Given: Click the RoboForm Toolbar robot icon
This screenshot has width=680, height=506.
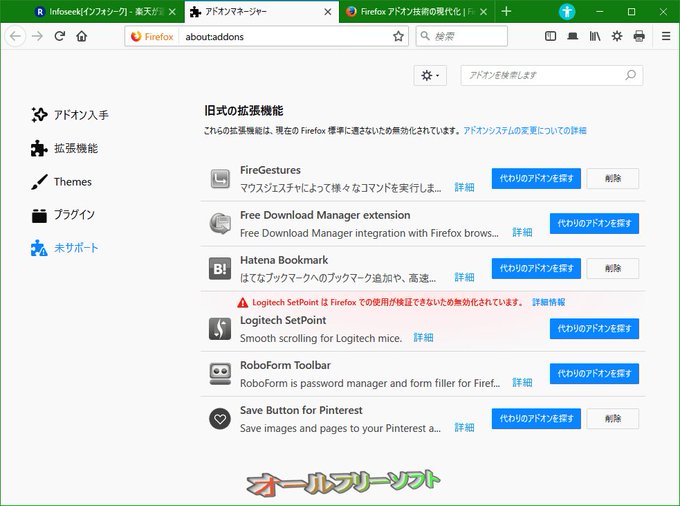Looking at the screenshot, I should [x=220, y=374].
